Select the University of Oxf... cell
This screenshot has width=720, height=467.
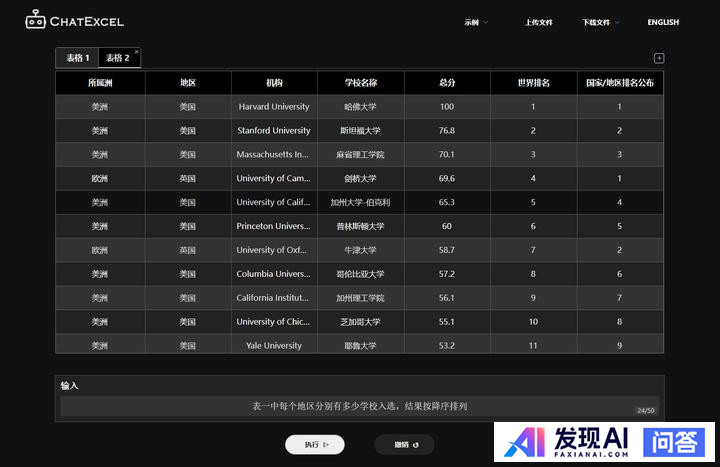tap(274, 250)
